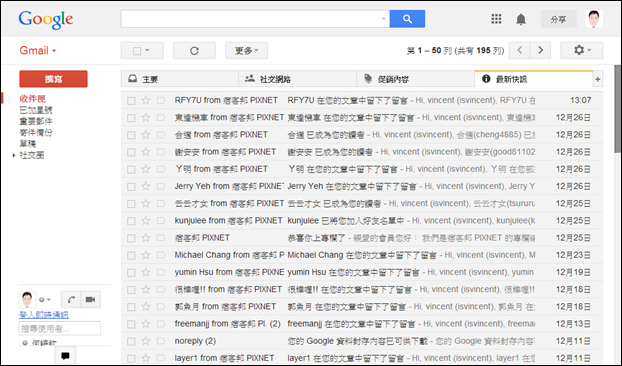
Task: Mark the yumin Hsu message as important
Action: pos(161,272)
